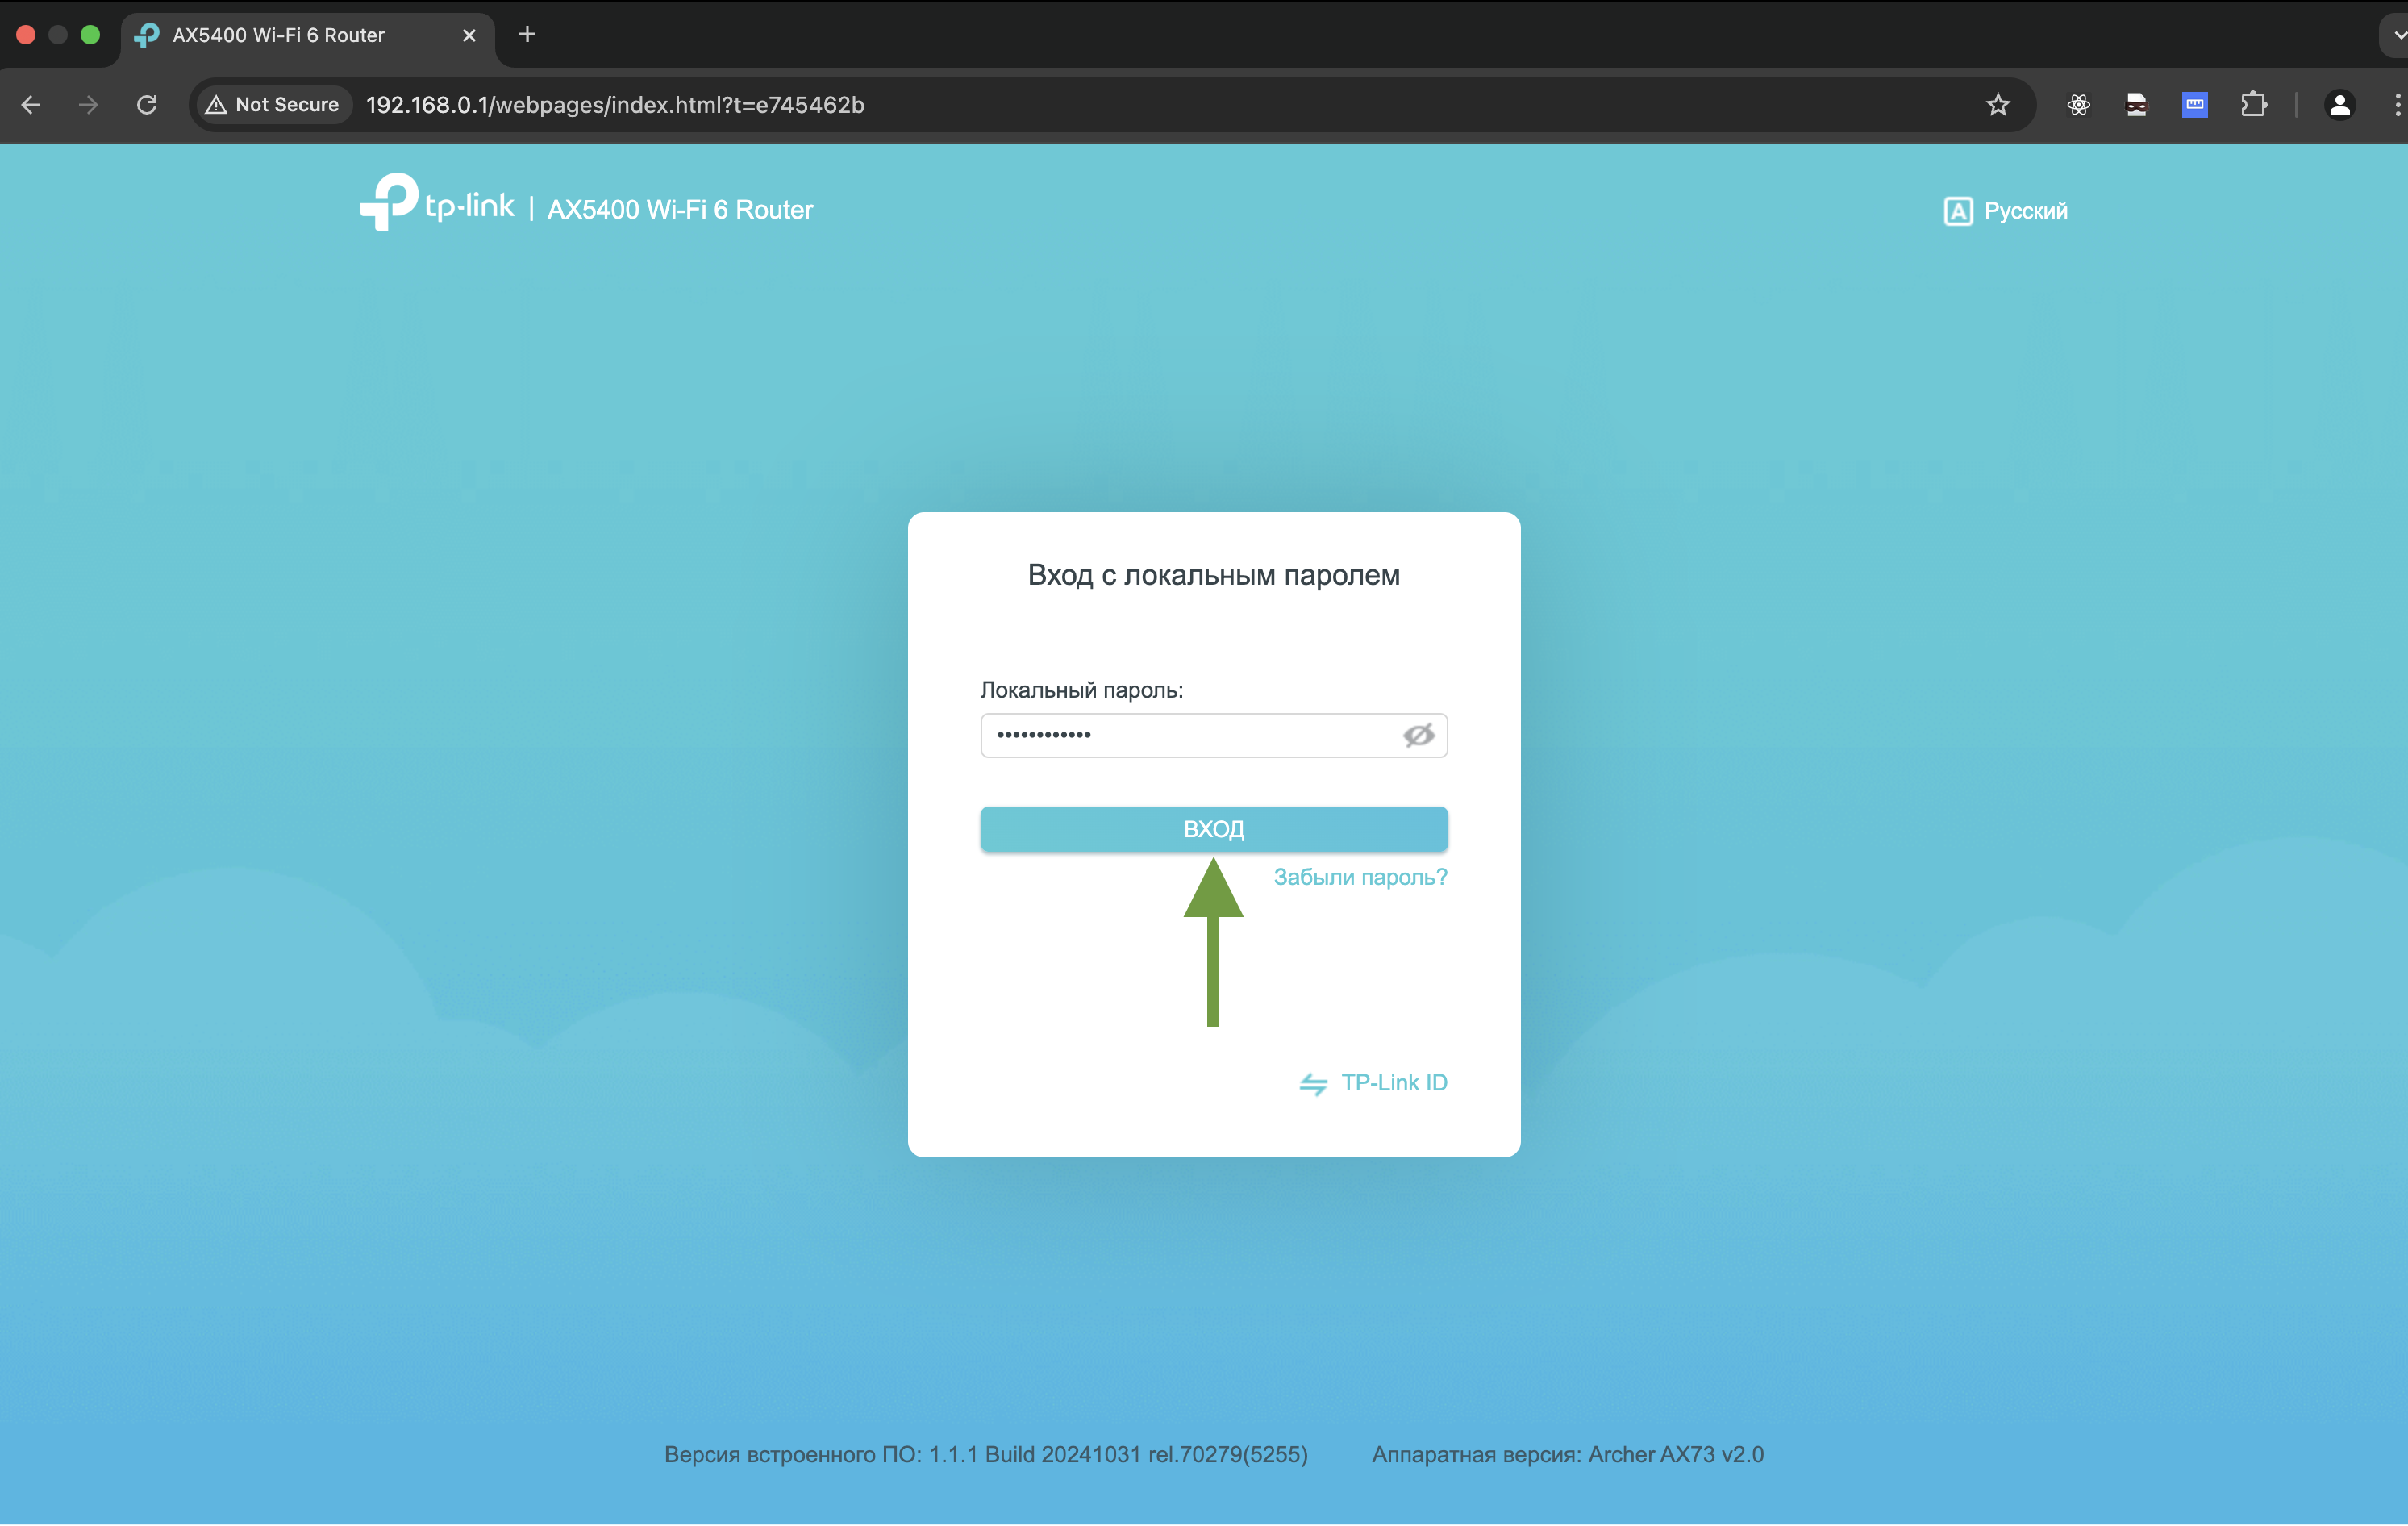Click the React DevTools extension icon

2078,105
